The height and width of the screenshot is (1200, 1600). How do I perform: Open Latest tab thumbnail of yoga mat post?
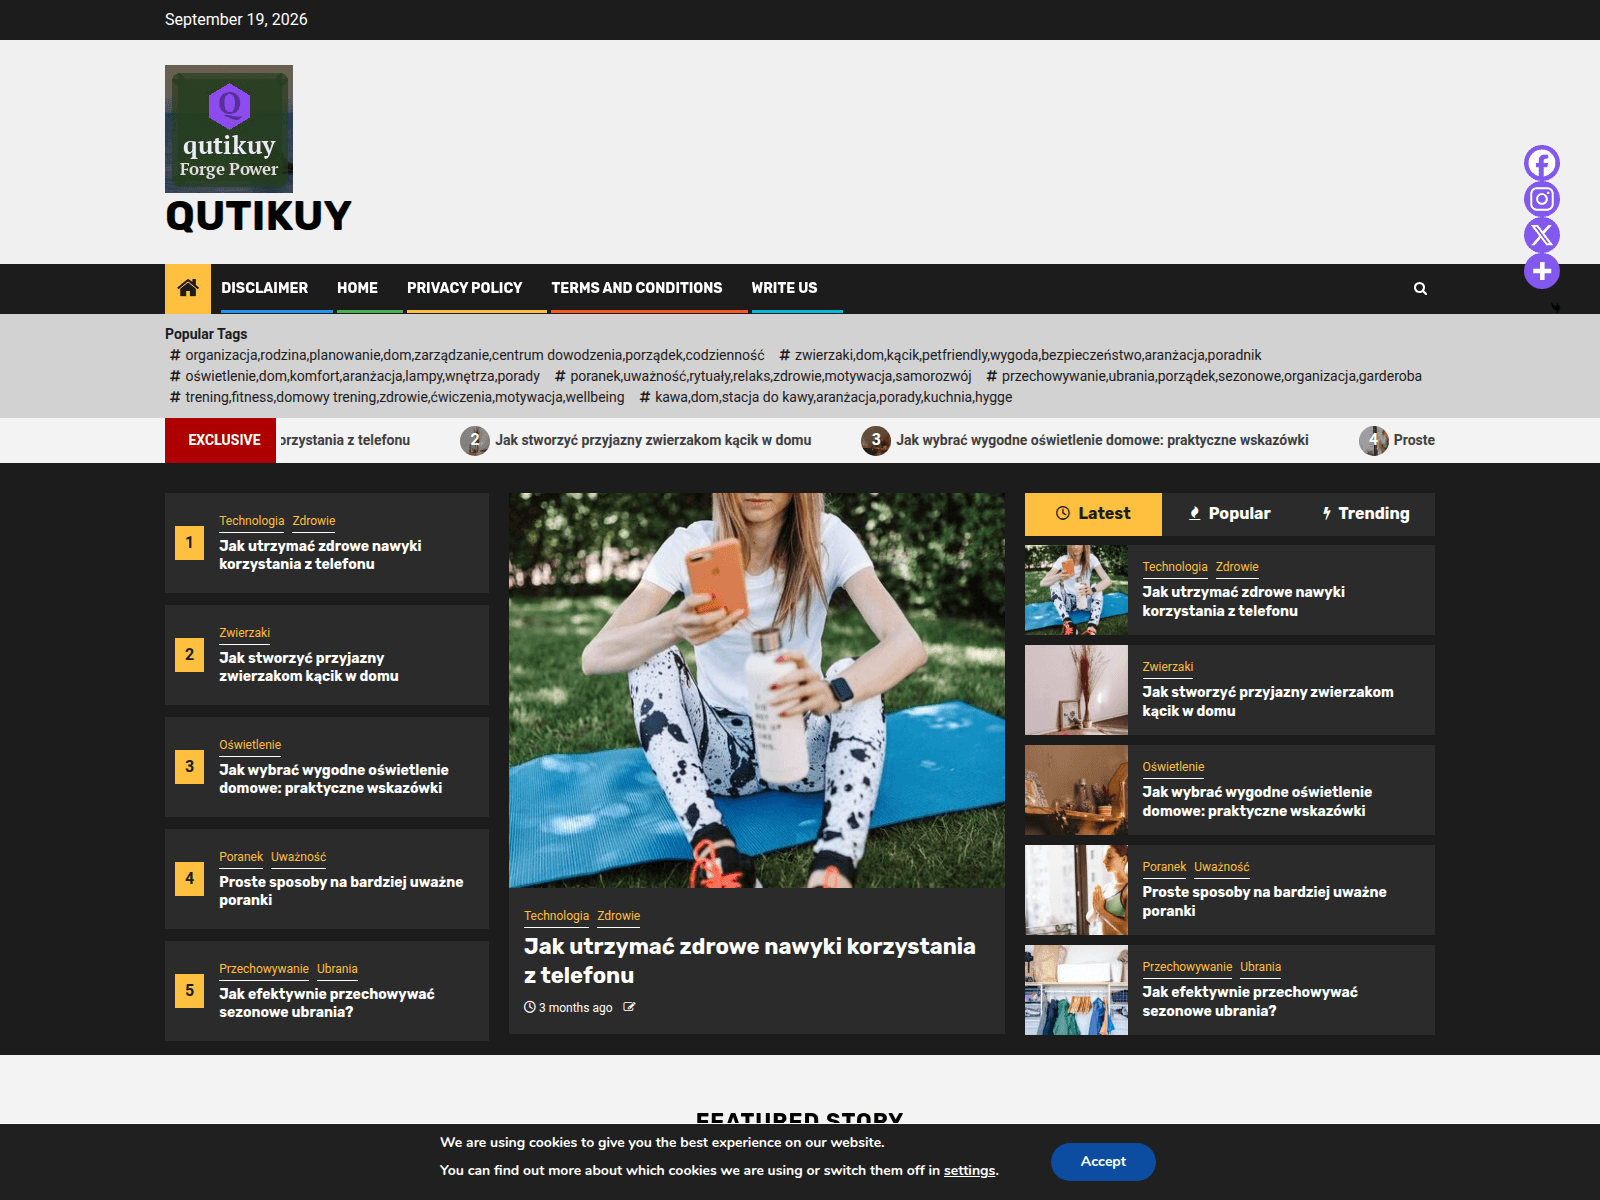tap(1076, 590)
